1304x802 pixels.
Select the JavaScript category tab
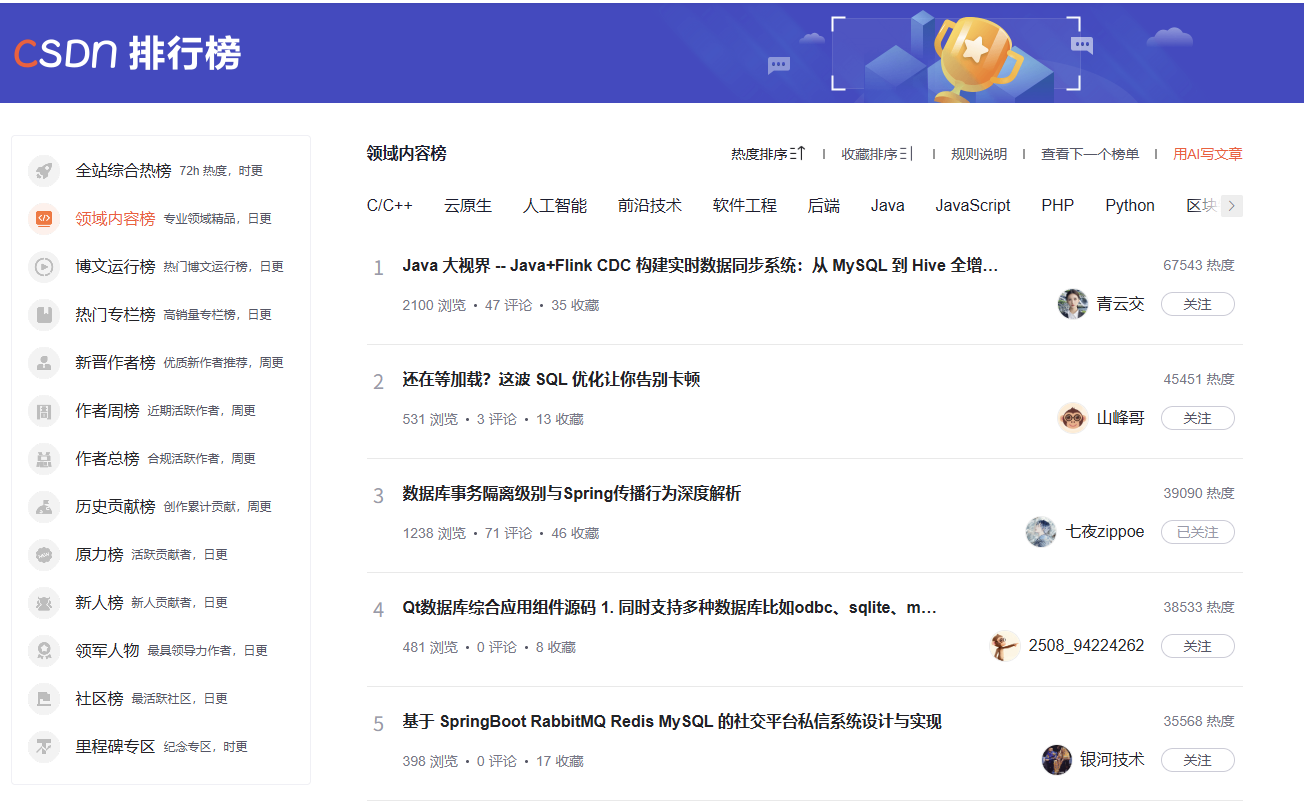[x=973, y=206]
